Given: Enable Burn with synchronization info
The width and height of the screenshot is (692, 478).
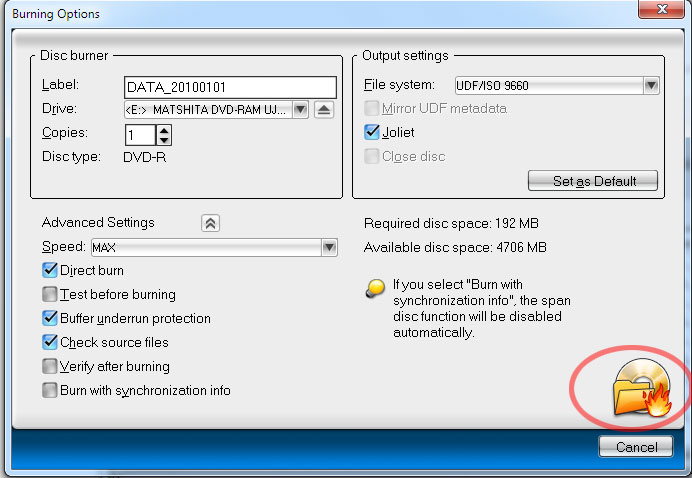Looking at the screenshot, I should coord(50,390).
